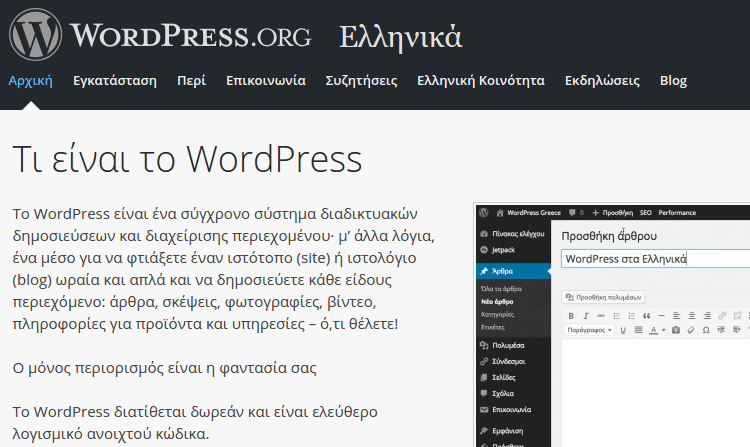Viewport: 750px width, 447px height.
Task: Insert a horizontal line
Action: coord(662,316)
